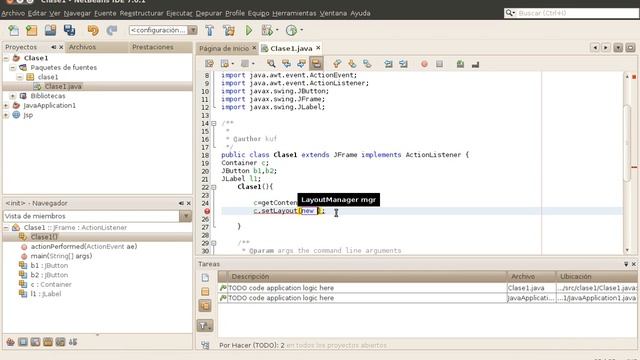Viewport: 640px width, 360px height.
Task: Click the Build Project hammer icon
Action: [x=209, y=30]
